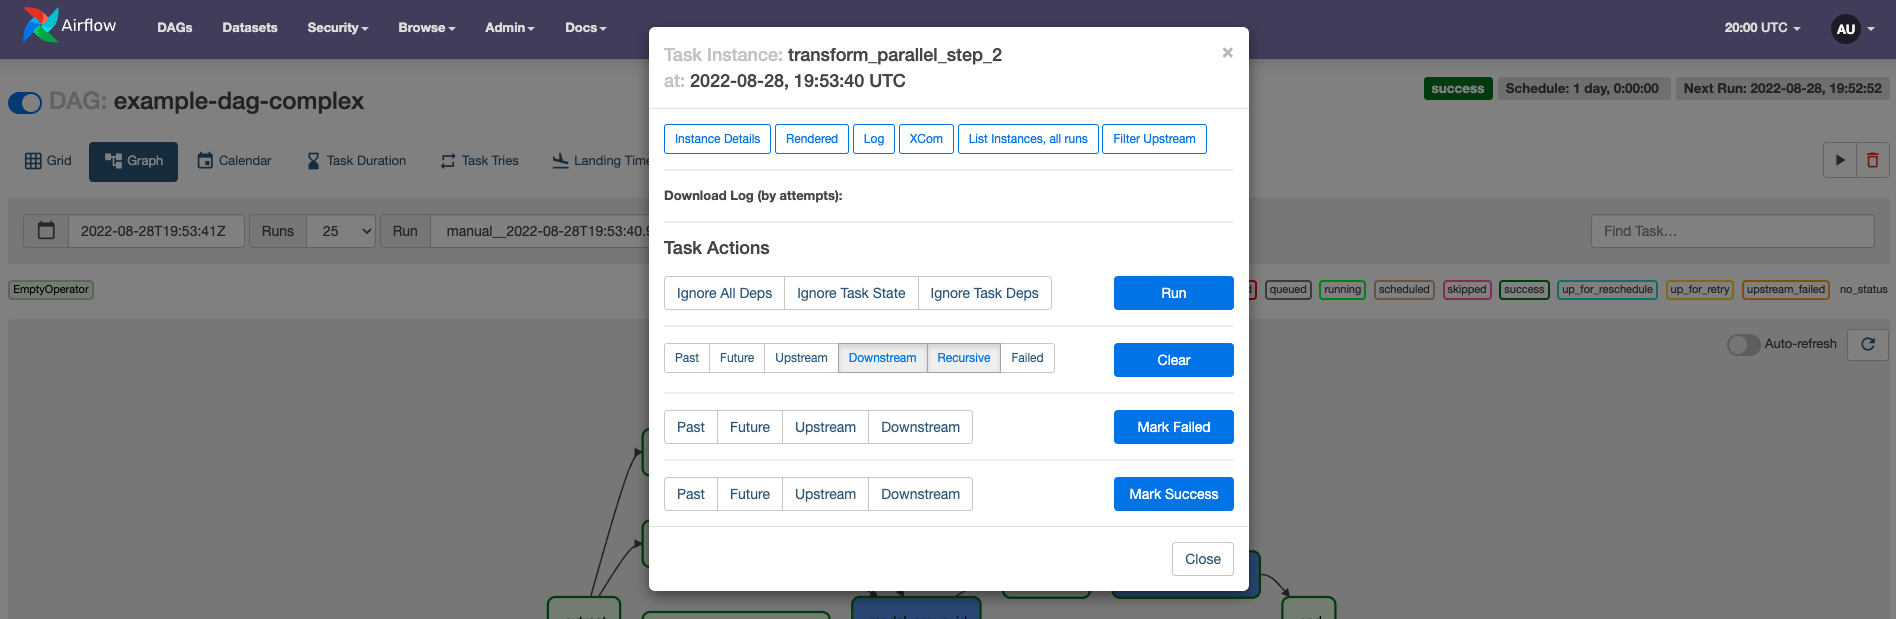Image resolution: width=1896 pixels, height=619 pixels.
Task: Click the EmptyOperator legend tag
Action: tap(51, 290)
